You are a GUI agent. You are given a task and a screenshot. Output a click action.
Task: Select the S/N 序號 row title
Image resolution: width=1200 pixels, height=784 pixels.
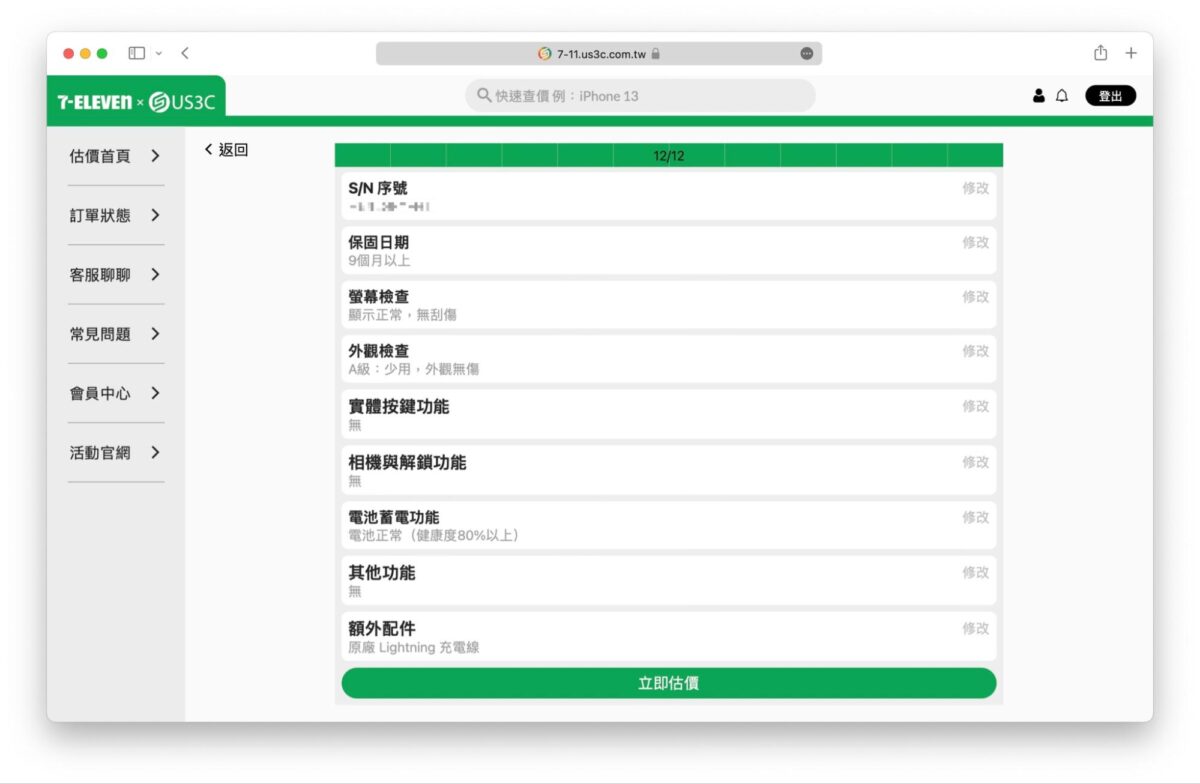[377, 188]
